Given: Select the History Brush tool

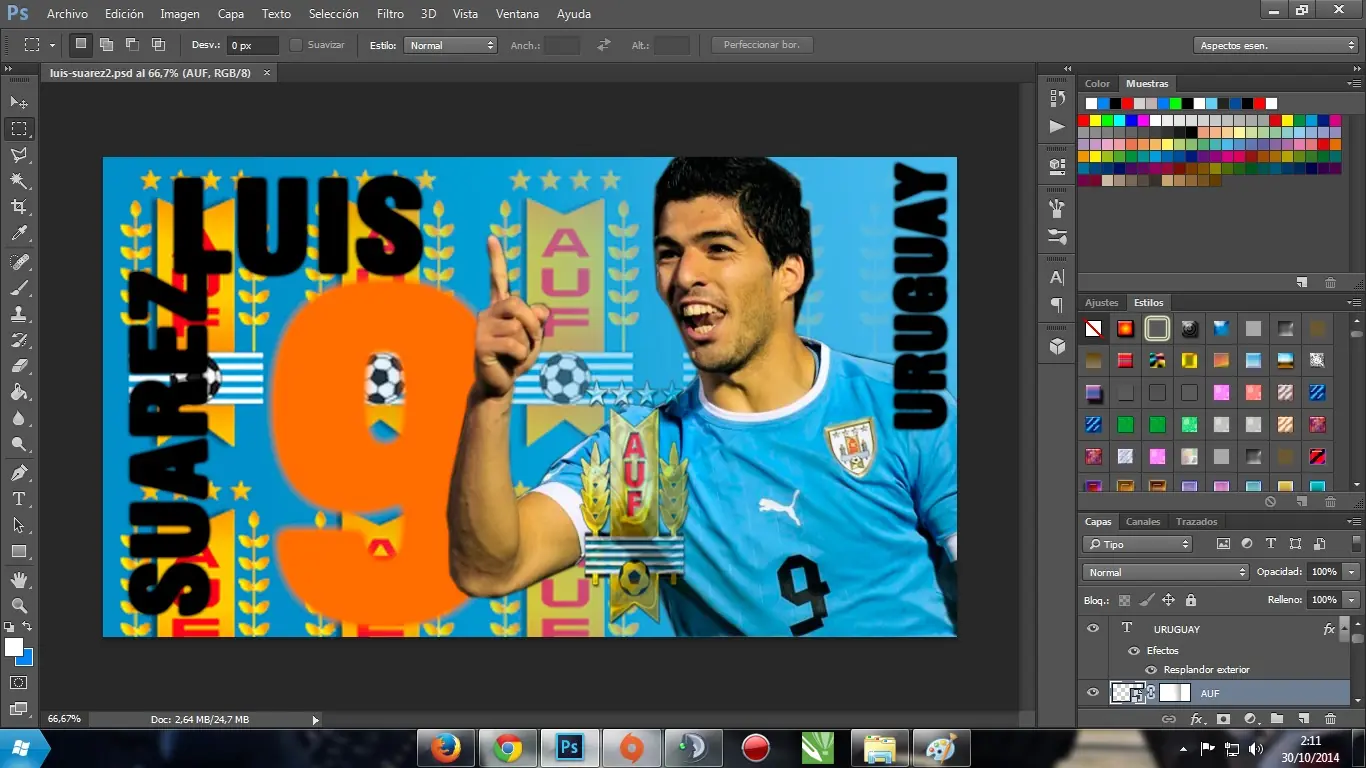Looking at the screenshot, I should click(19, 340).
